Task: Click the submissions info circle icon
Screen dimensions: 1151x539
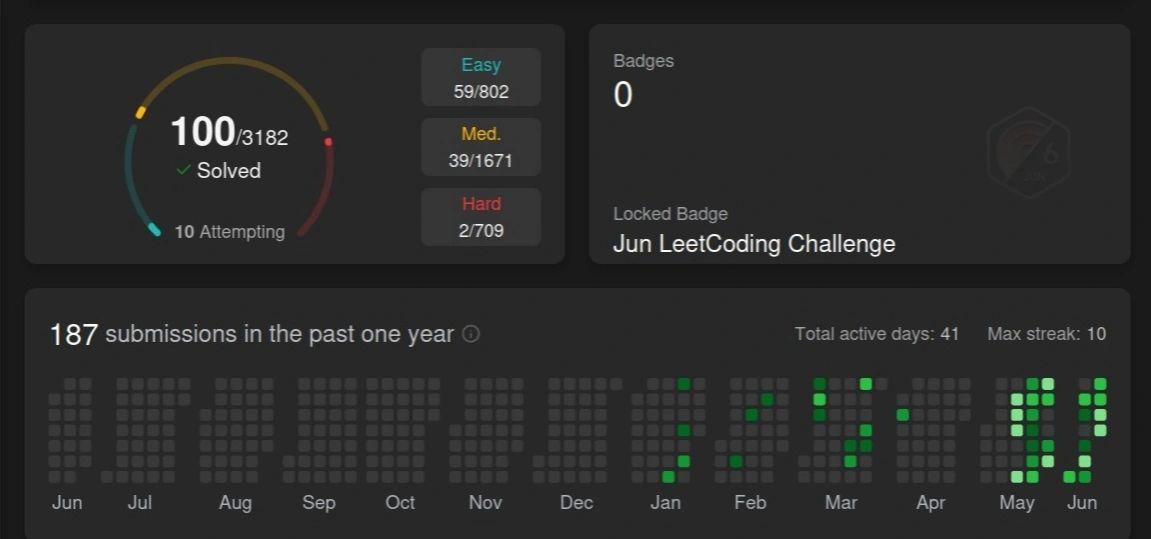Action: (x=471, y=334)
